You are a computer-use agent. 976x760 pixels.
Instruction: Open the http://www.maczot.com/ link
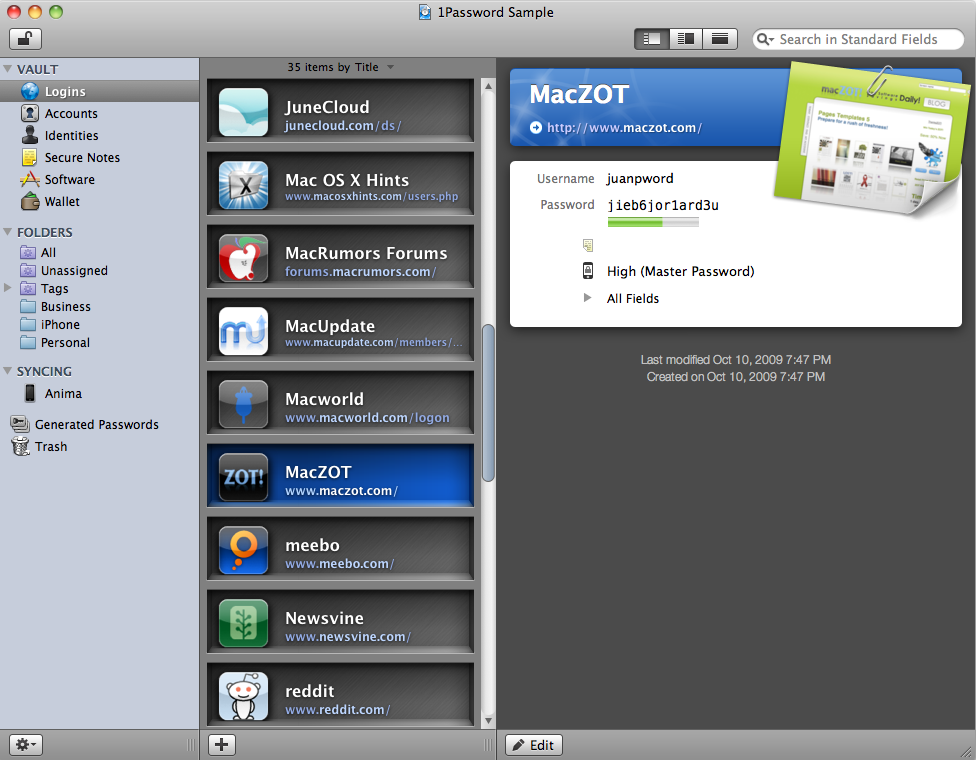coord(624,128)
